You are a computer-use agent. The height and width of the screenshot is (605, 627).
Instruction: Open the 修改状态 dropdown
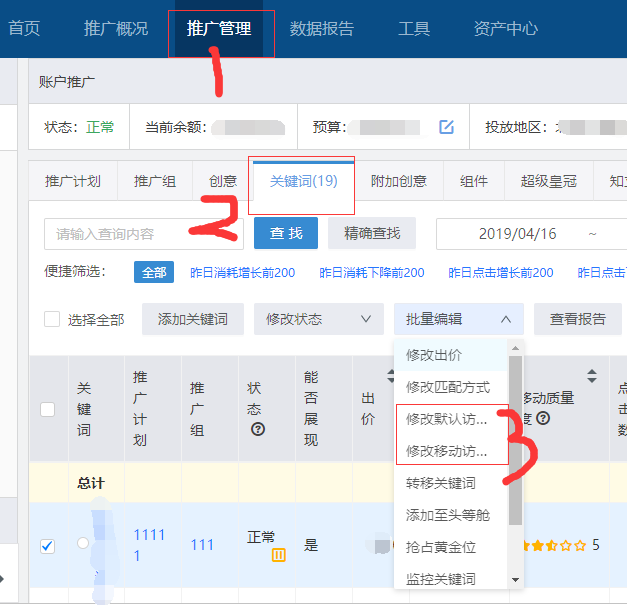(318, 319)
